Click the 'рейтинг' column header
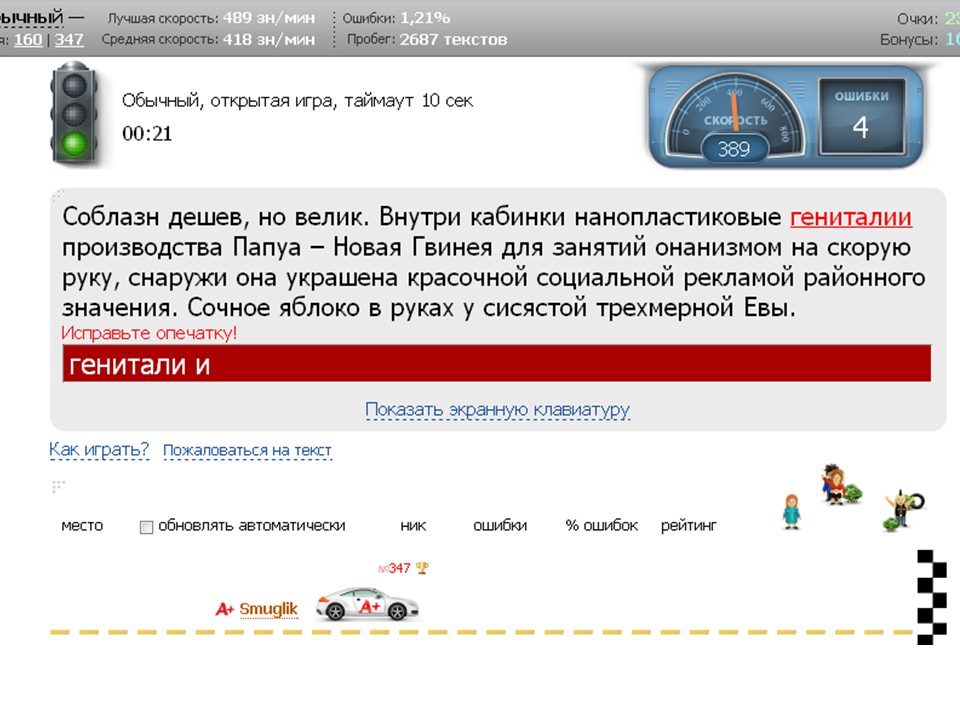Image resolution: width=960 pixels, height=720 pixels. pos(689,525)
